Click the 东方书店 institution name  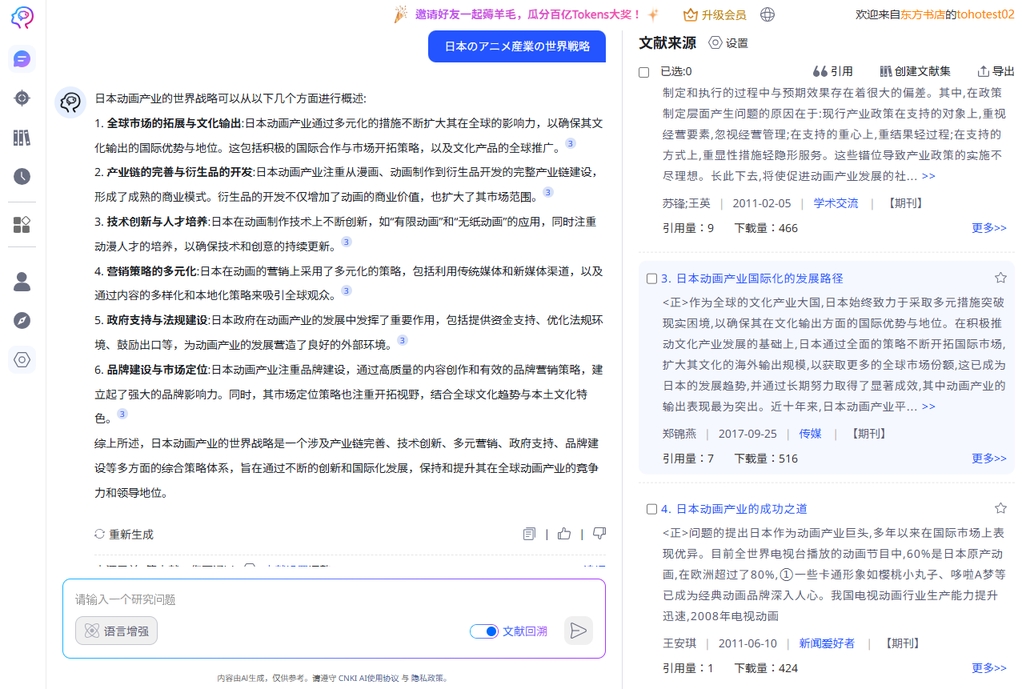(x=922, y=14)
